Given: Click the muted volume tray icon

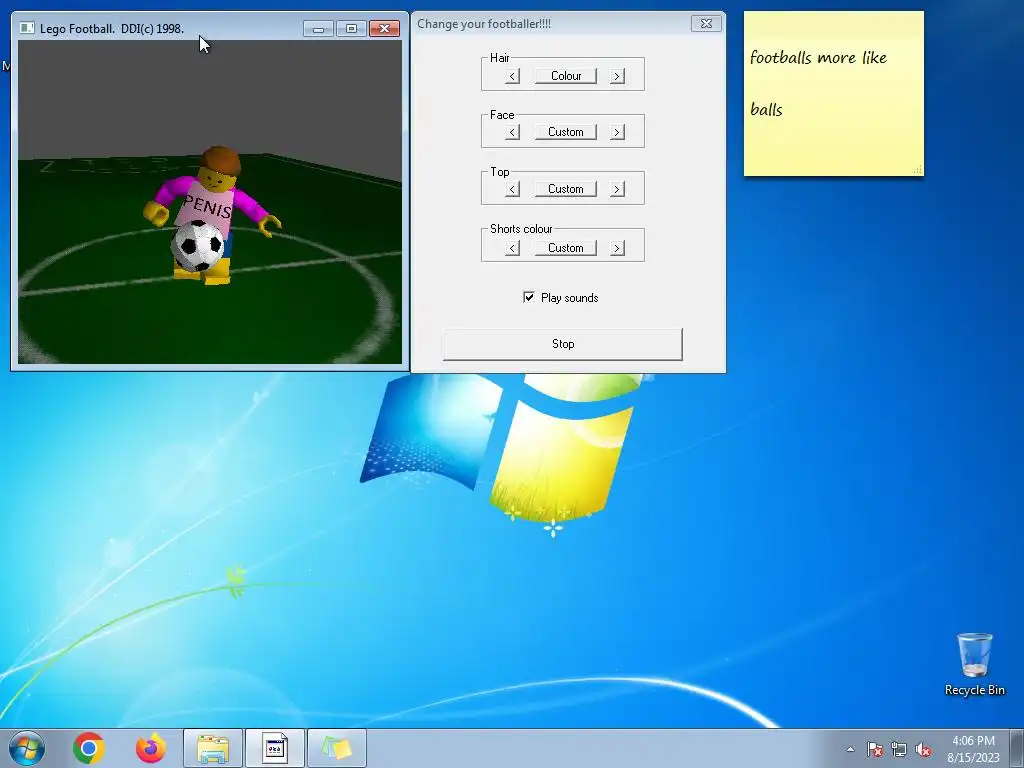Looking at the screenshot, I should (923, 749).
